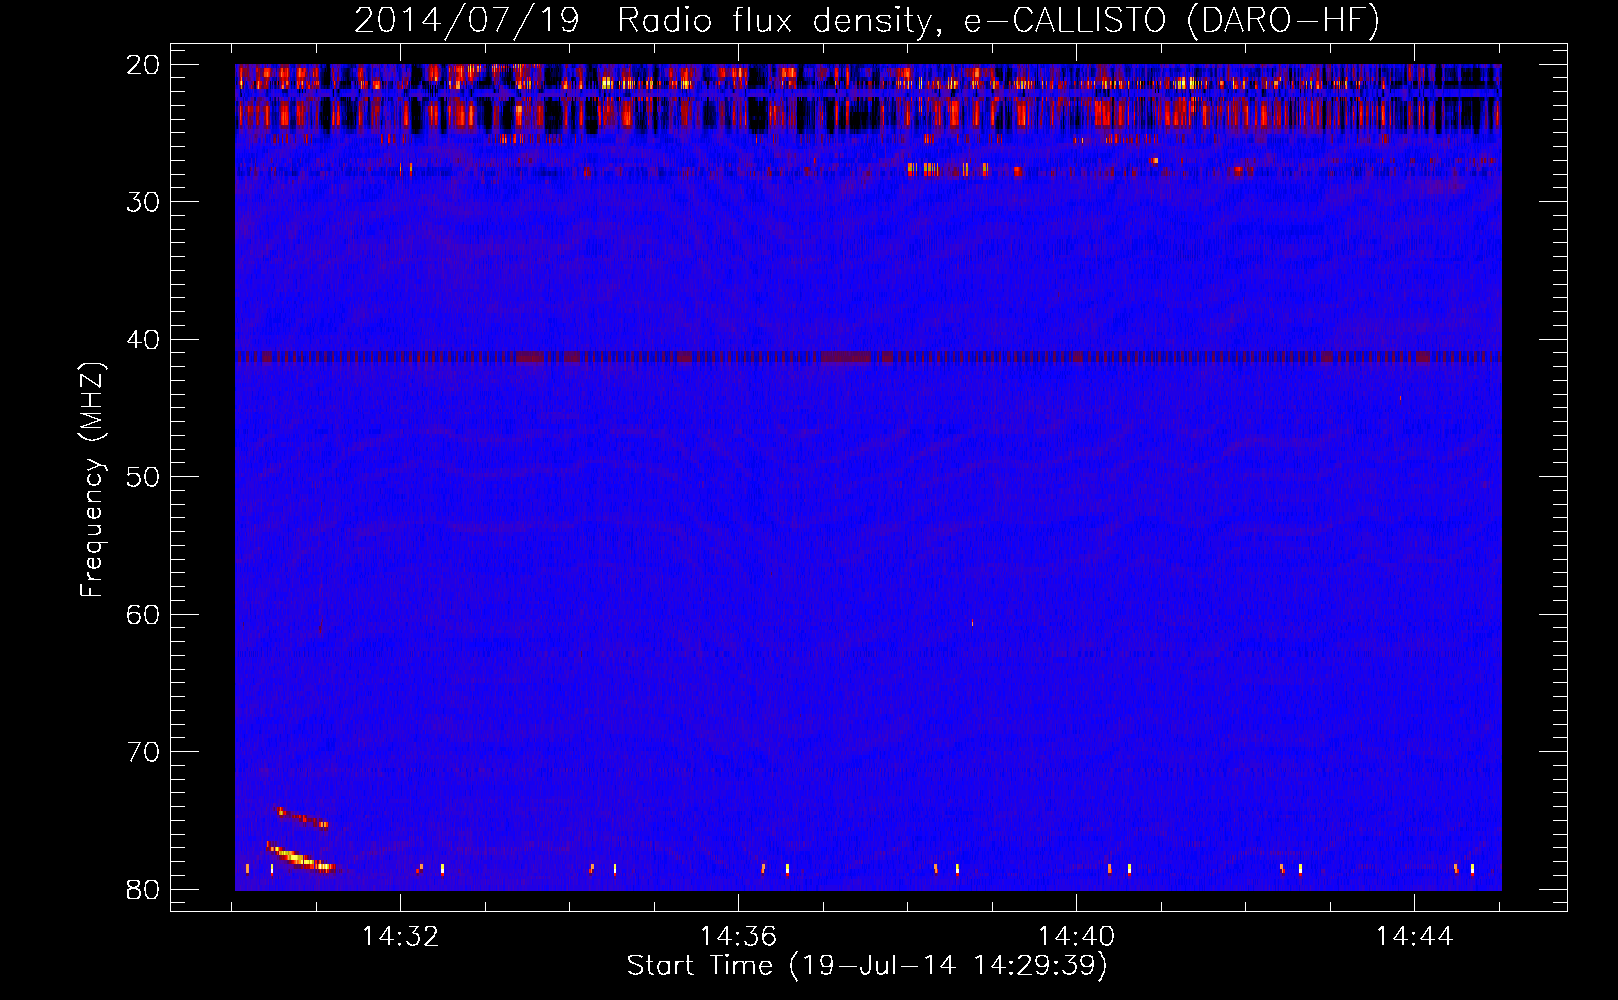Click the 50 frequency tick label
This screenshot has height=1000, width=1618.
(x=143, y=477)
